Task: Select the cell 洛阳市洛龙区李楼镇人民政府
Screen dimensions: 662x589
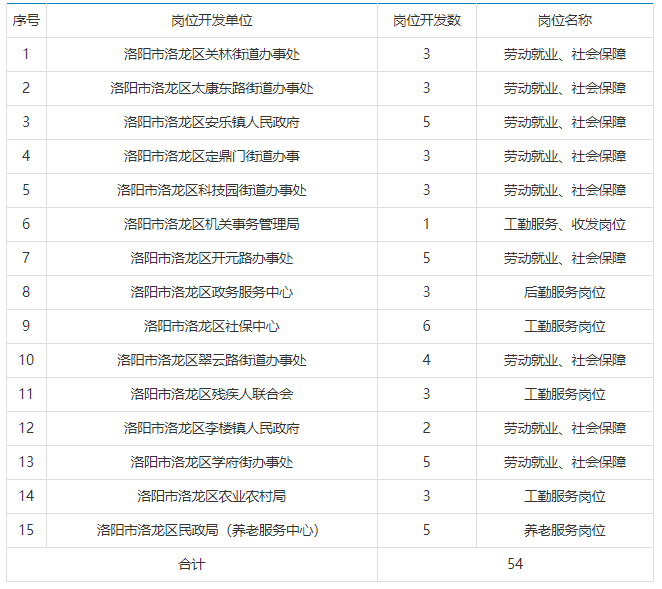Action: pos(212,428)
